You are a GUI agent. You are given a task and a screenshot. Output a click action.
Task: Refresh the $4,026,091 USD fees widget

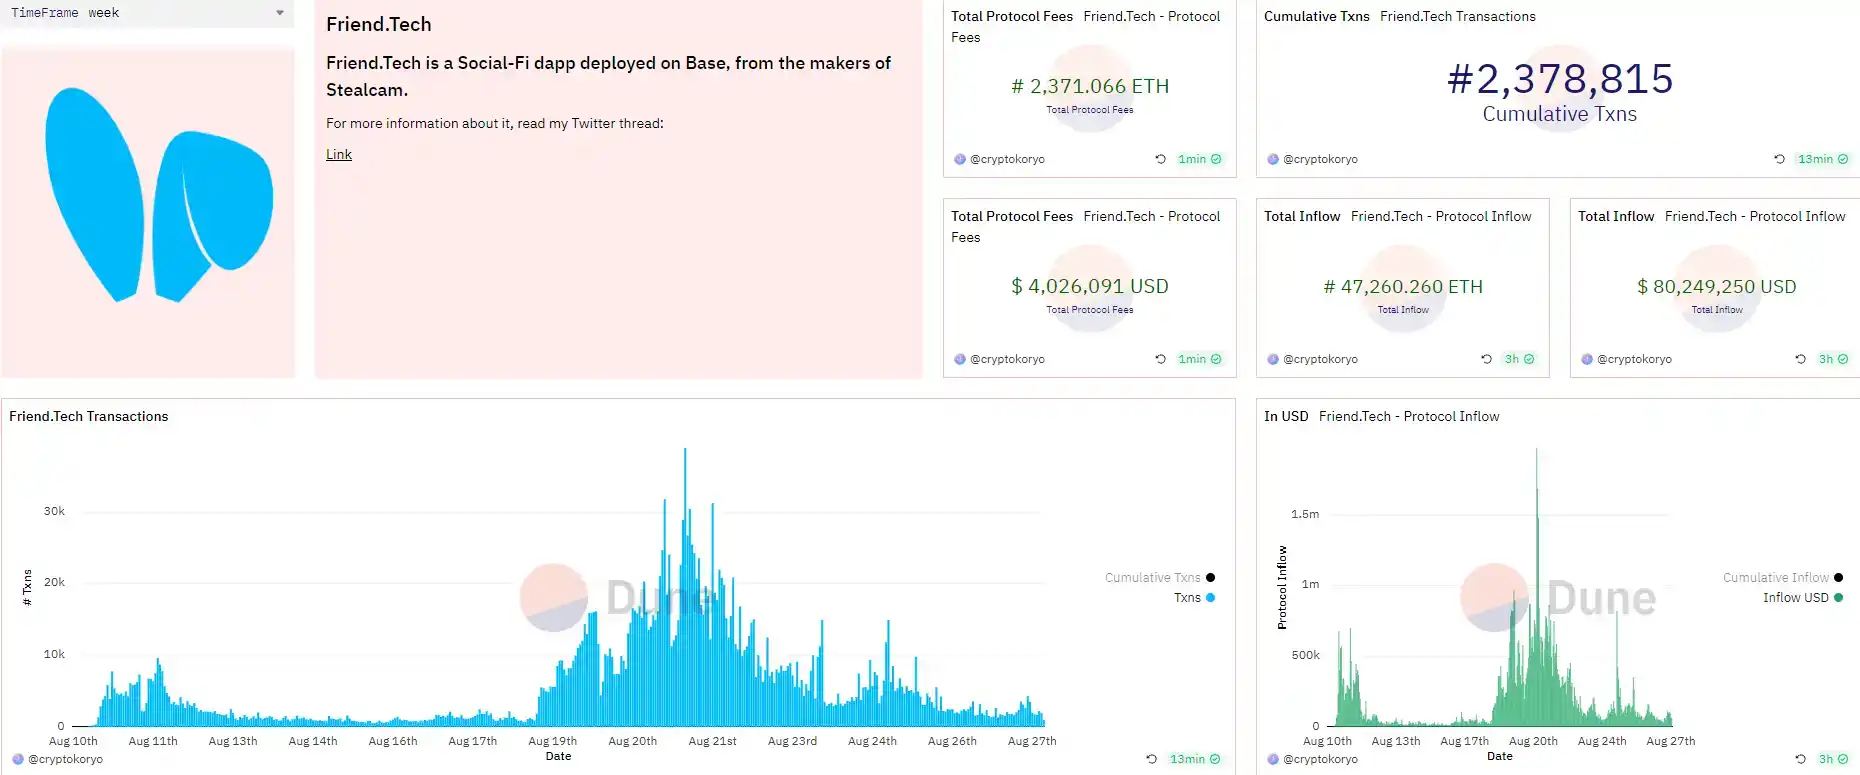tap(1160, 359)
